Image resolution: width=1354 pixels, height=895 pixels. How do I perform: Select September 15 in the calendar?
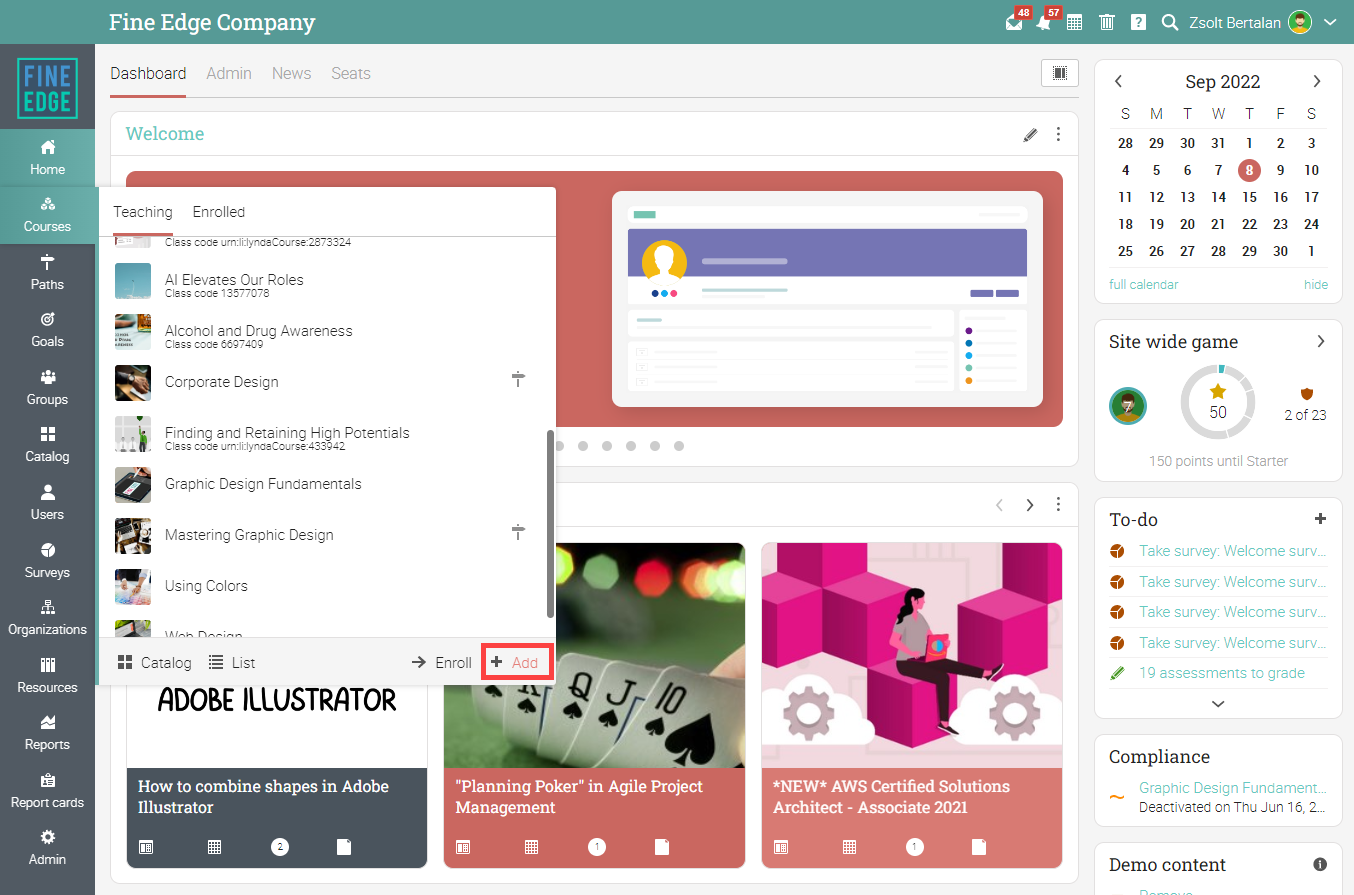tap(1249, 197)
